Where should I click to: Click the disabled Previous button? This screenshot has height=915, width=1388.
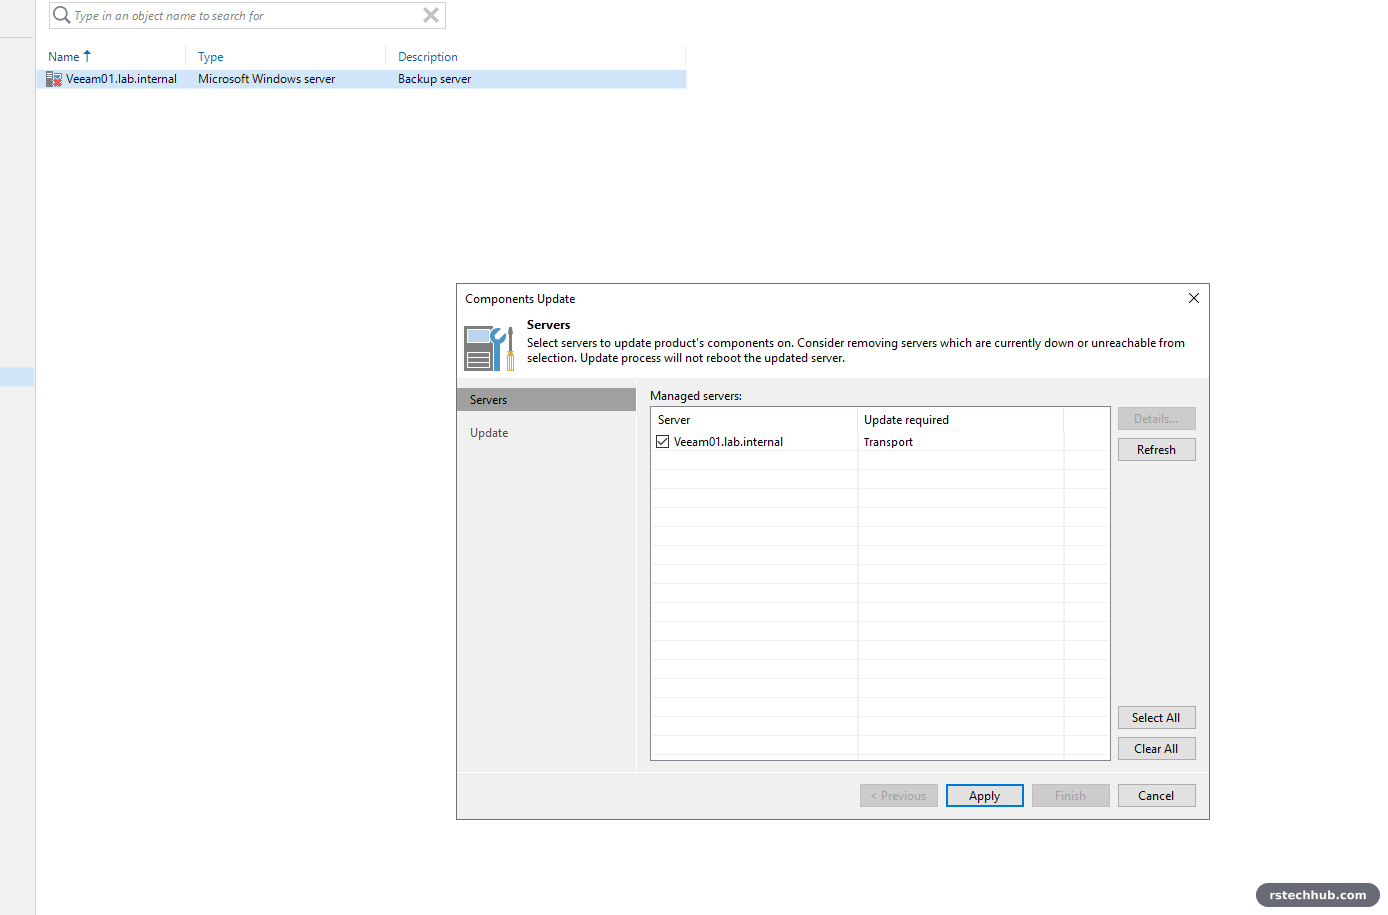[x=898, y=796]
